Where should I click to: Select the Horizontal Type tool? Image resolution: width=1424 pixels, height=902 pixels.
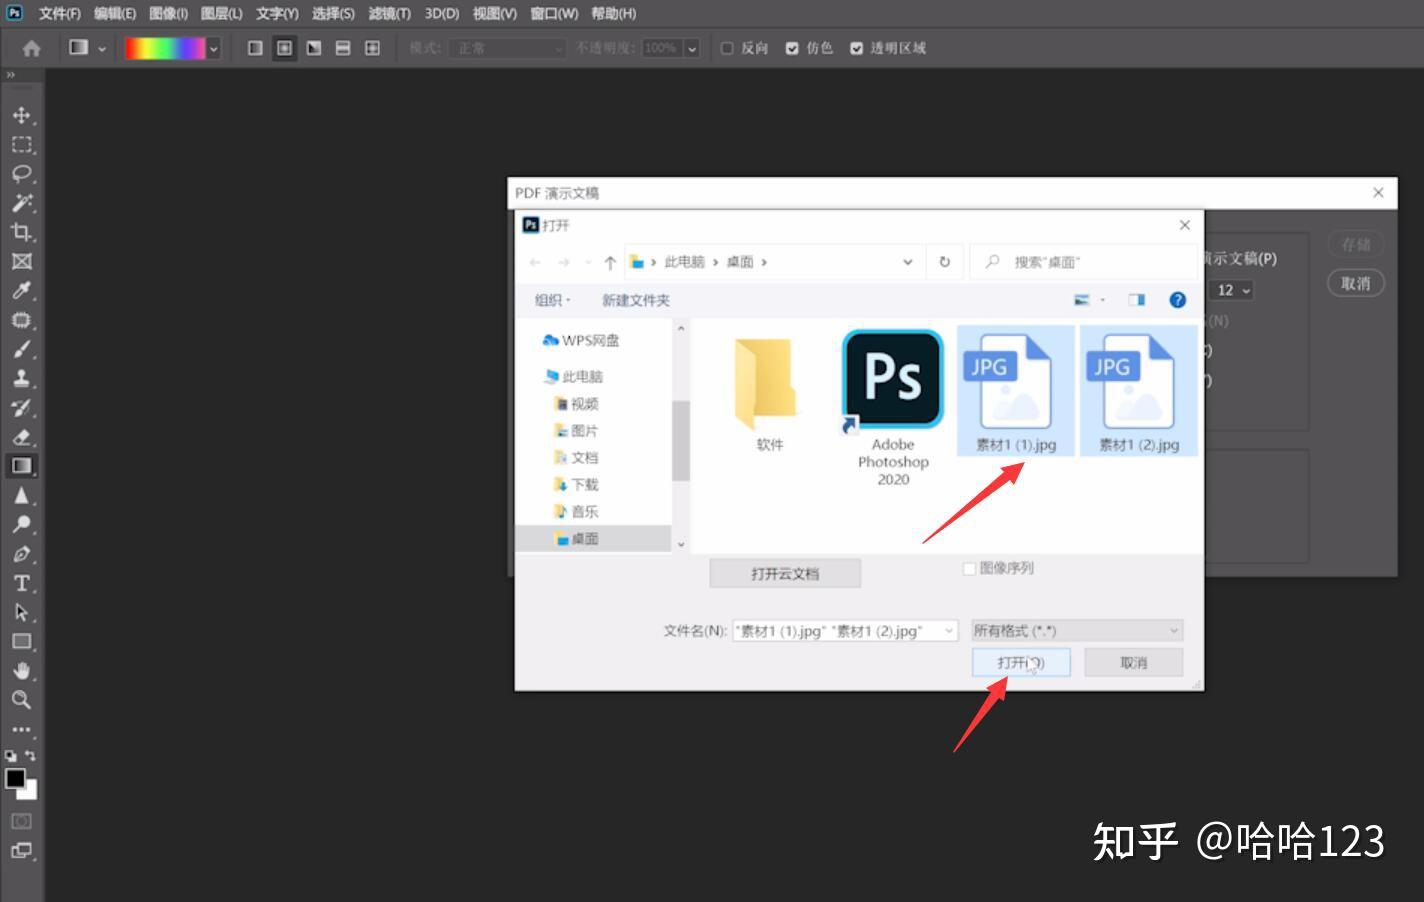pos(21,583)
